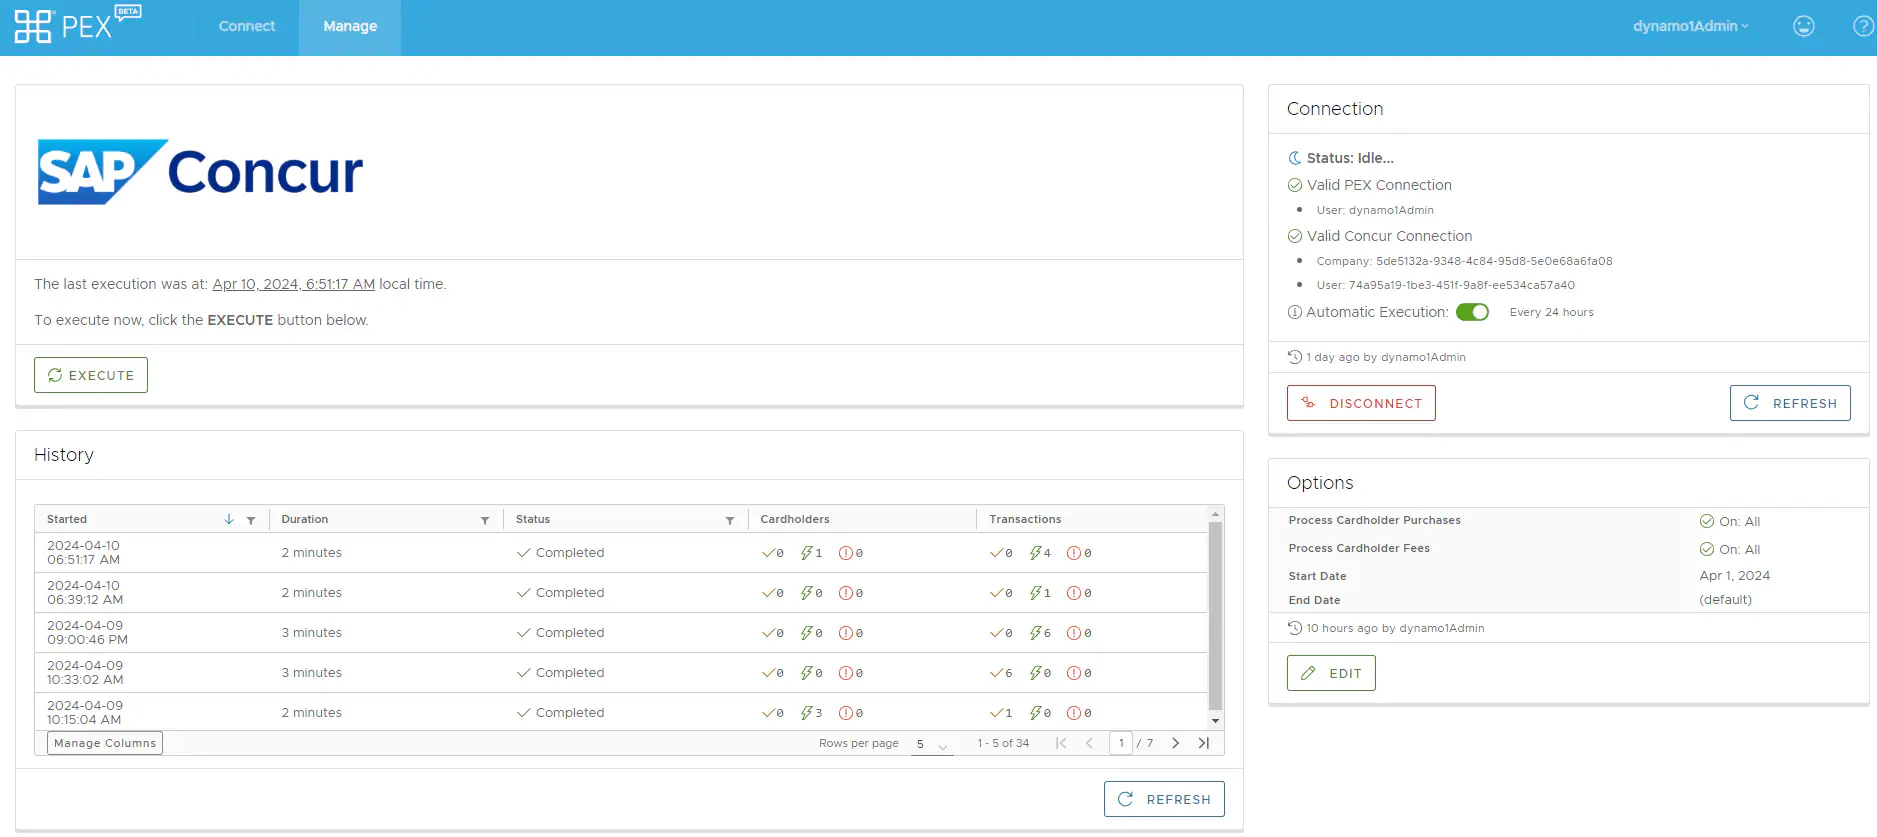Refresh the Connection panel
Viewport: 1877px width, 837px height.
(1790, 403)
